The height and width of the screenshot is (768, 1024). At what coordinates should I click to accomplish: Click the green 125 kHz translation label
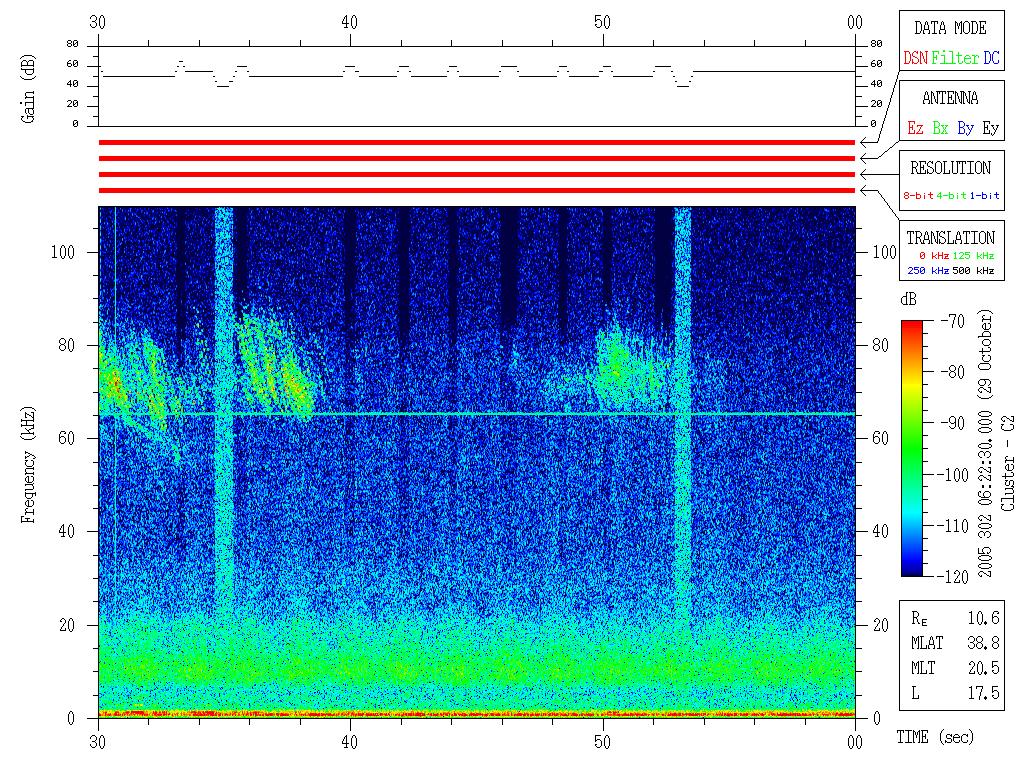(973, 255)
